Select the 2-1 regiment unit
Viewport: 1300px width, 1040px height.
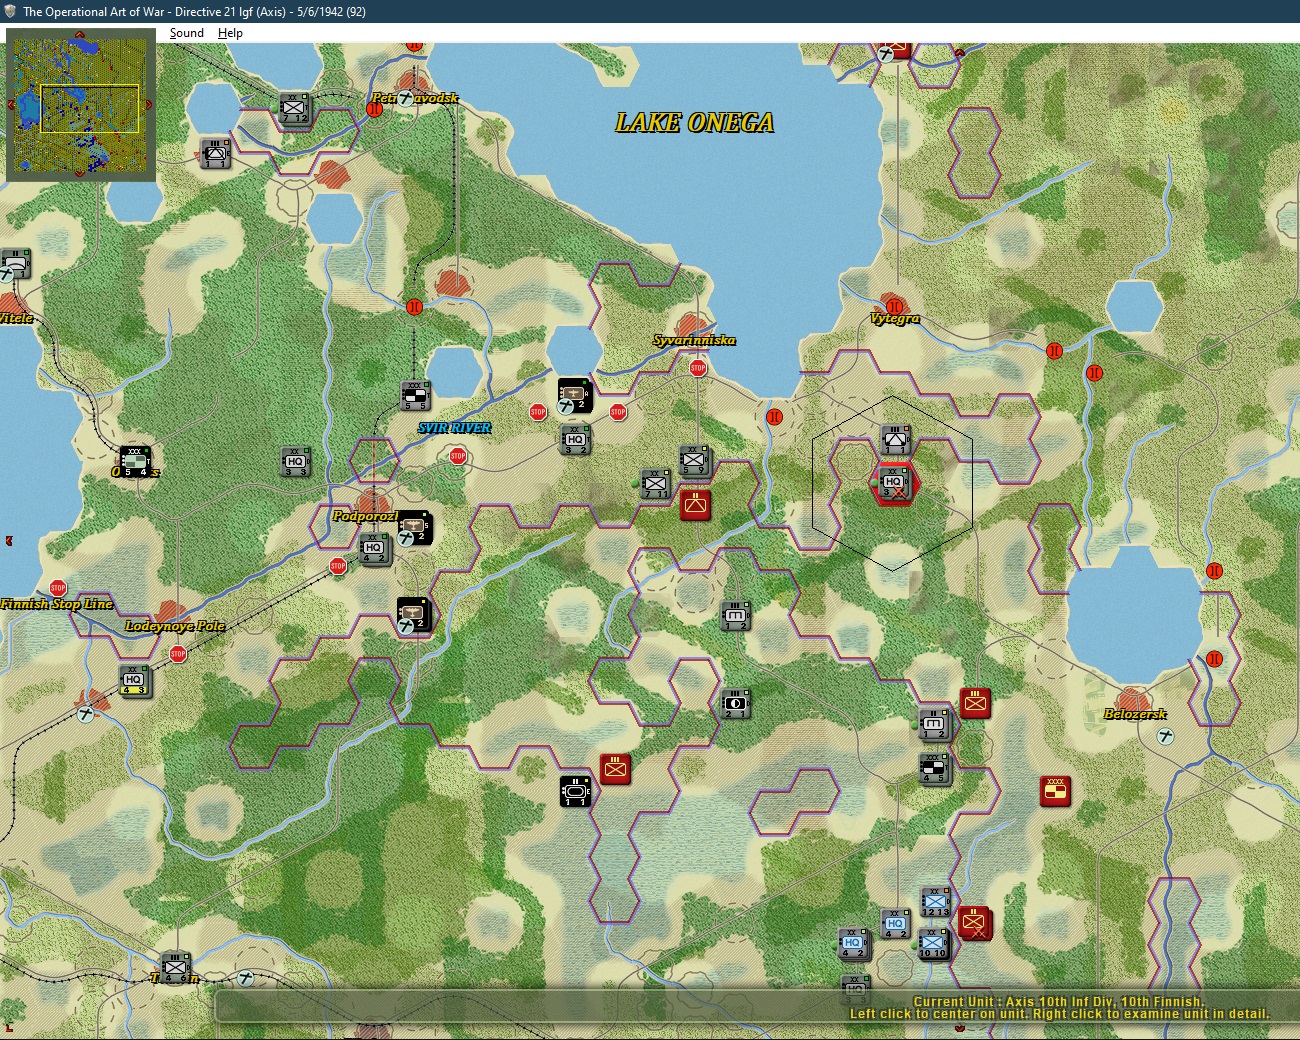[735, 704]
